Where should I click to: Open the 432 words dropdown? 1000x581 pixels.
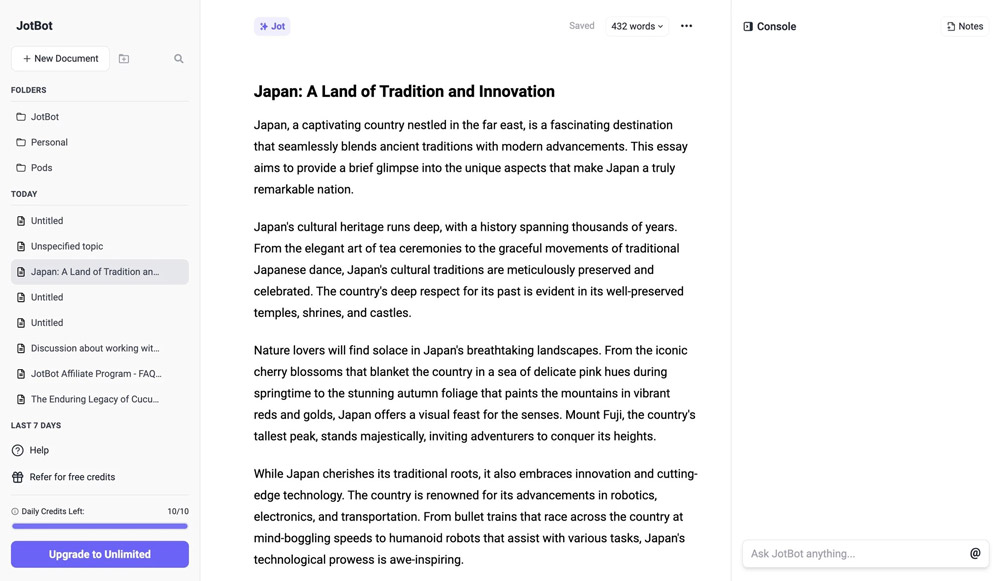click(x=637, y=26)
